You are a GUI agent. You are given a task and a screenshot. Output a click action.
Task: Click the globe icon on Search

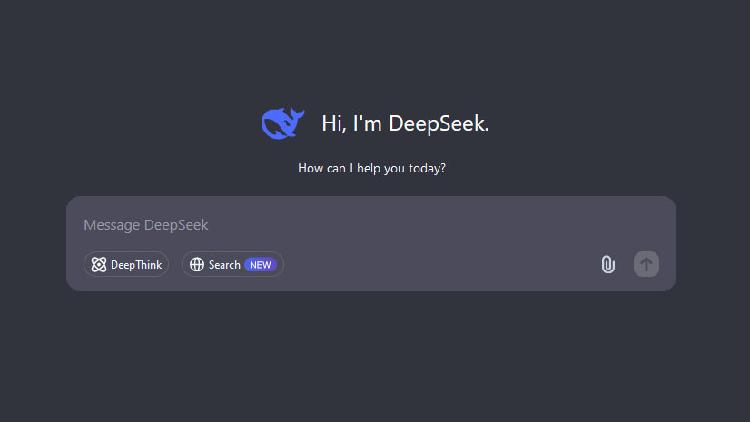pos(197,265)
